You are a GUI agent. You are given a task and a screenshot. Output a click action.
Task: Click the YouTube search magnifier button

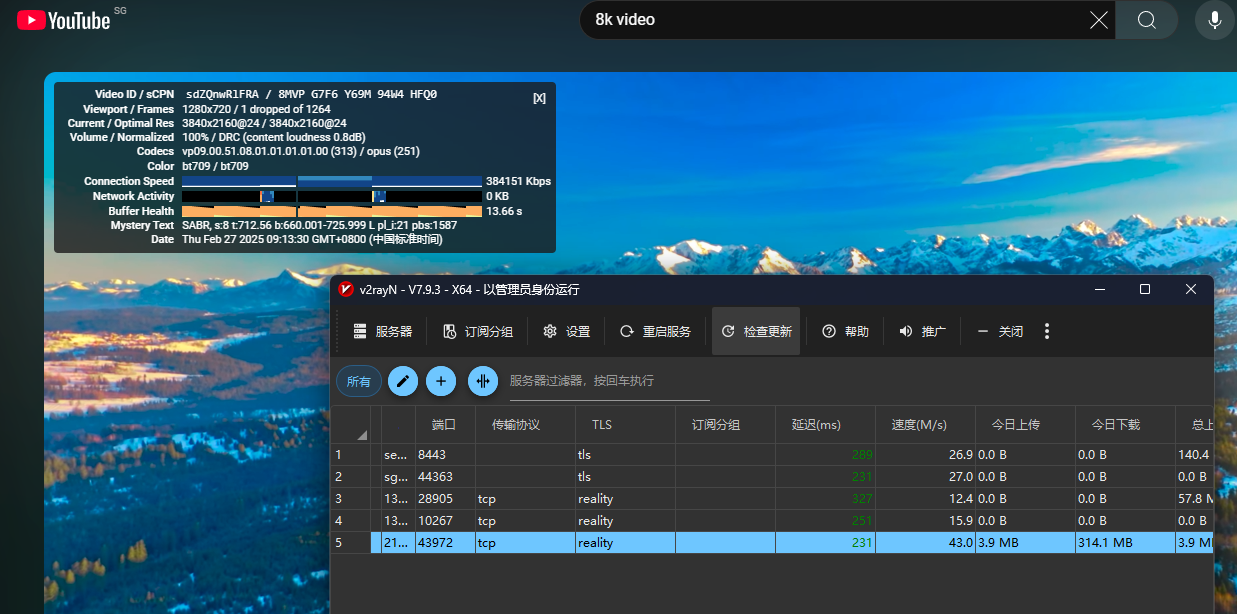point(1147,20)
